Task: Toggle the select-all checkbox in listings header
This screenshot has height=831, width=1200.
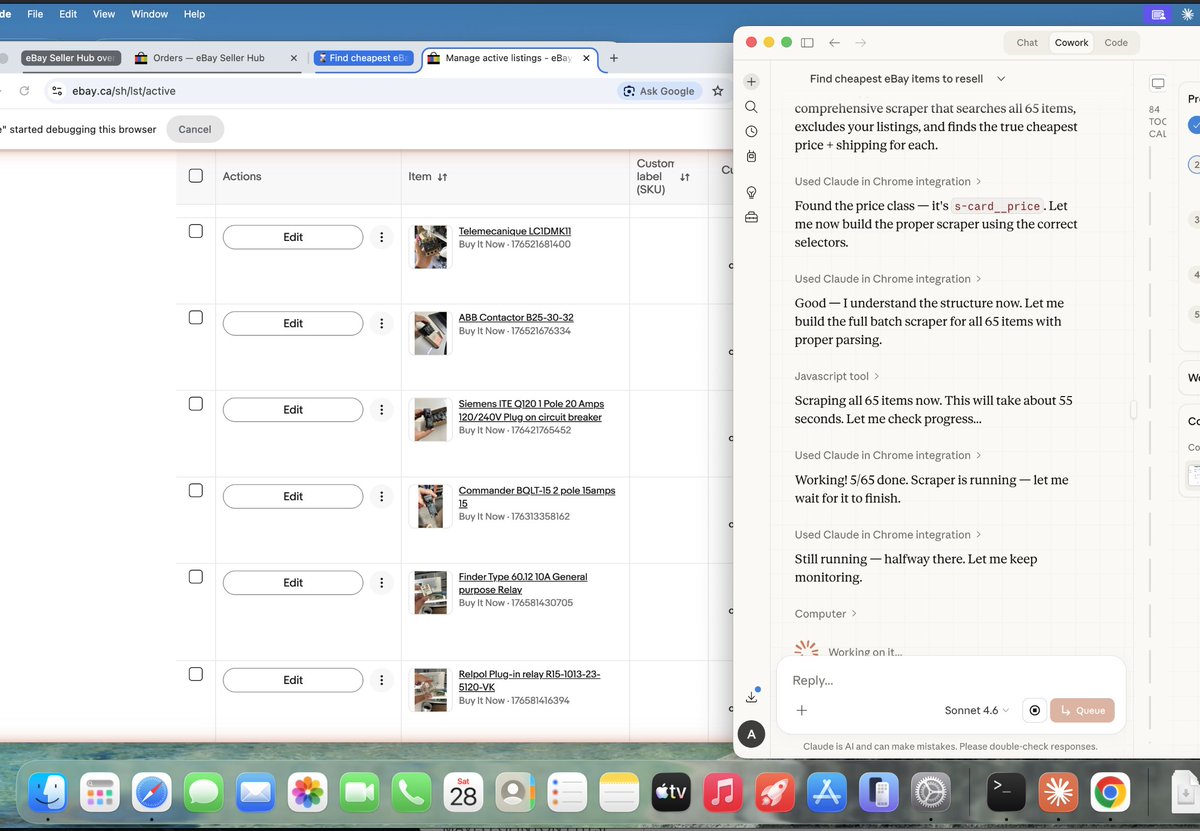Action: (x=196, y=176)
